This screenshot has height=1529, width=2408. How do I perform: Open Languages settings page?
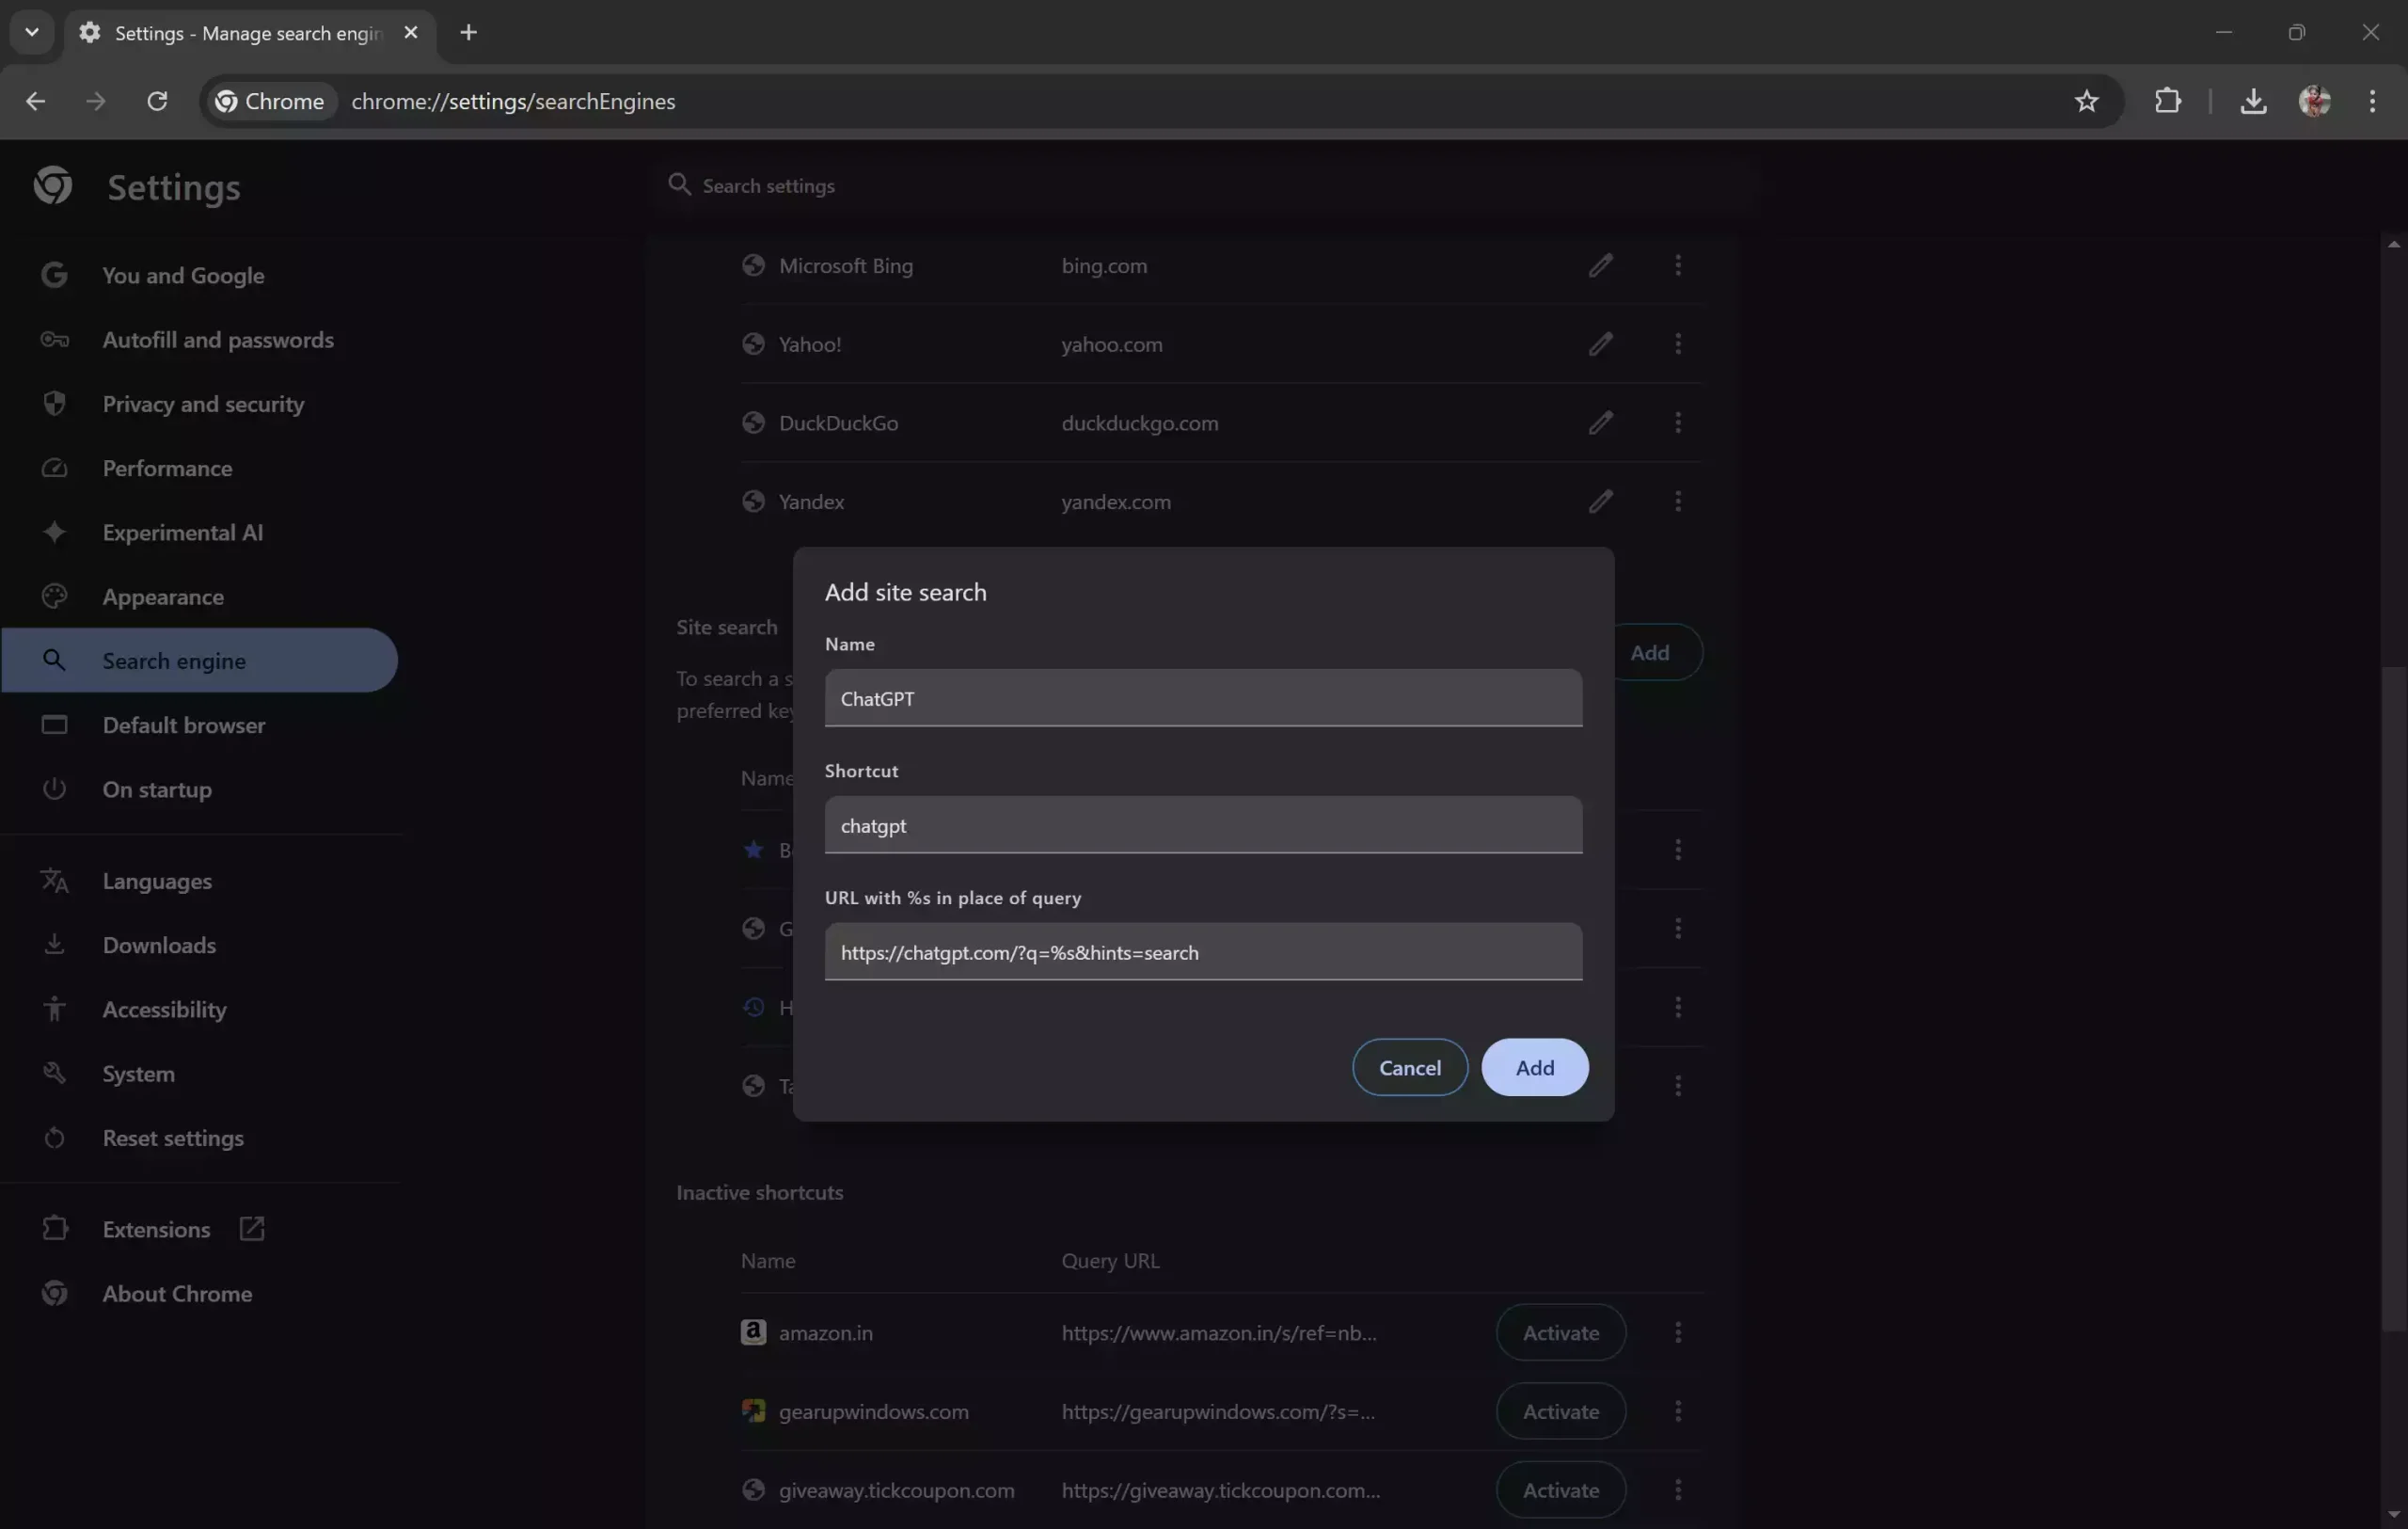[x=200, y=881]
